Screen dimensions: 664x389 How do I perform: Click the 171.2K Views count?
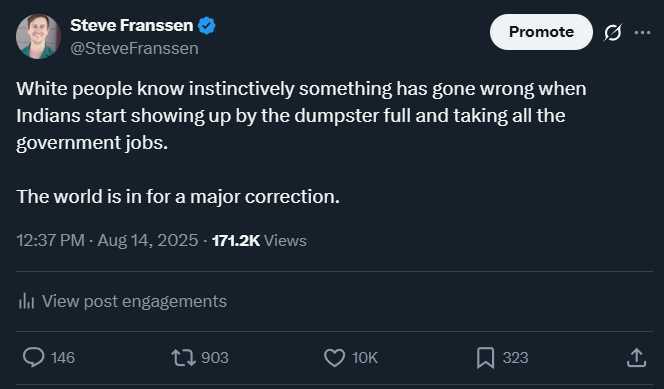click(259, 240)
